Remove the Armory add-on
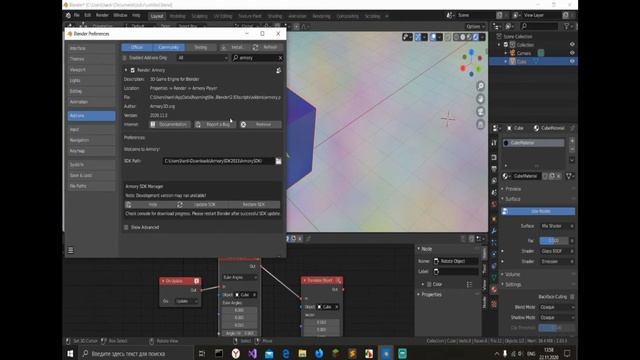The height and width of the screenshot is (360, 640). pyautogui.click(x=260, y=124)
